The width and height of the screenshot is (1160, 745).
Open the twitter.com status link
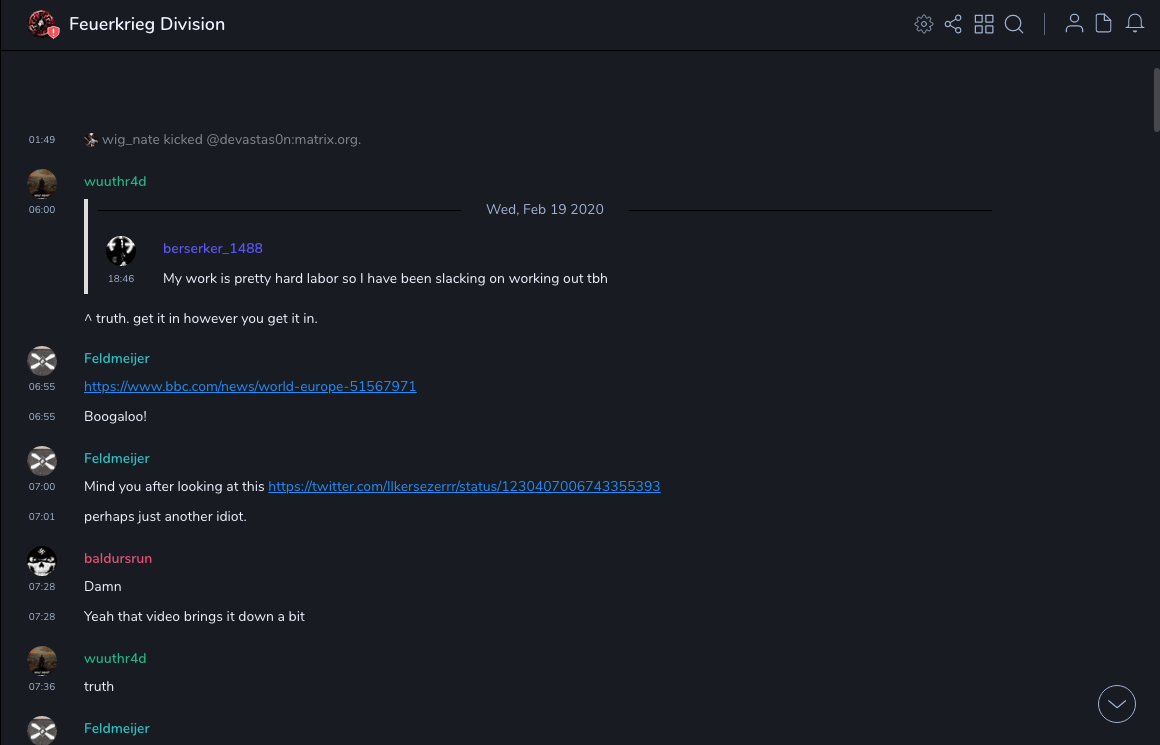tap(464, 486)
